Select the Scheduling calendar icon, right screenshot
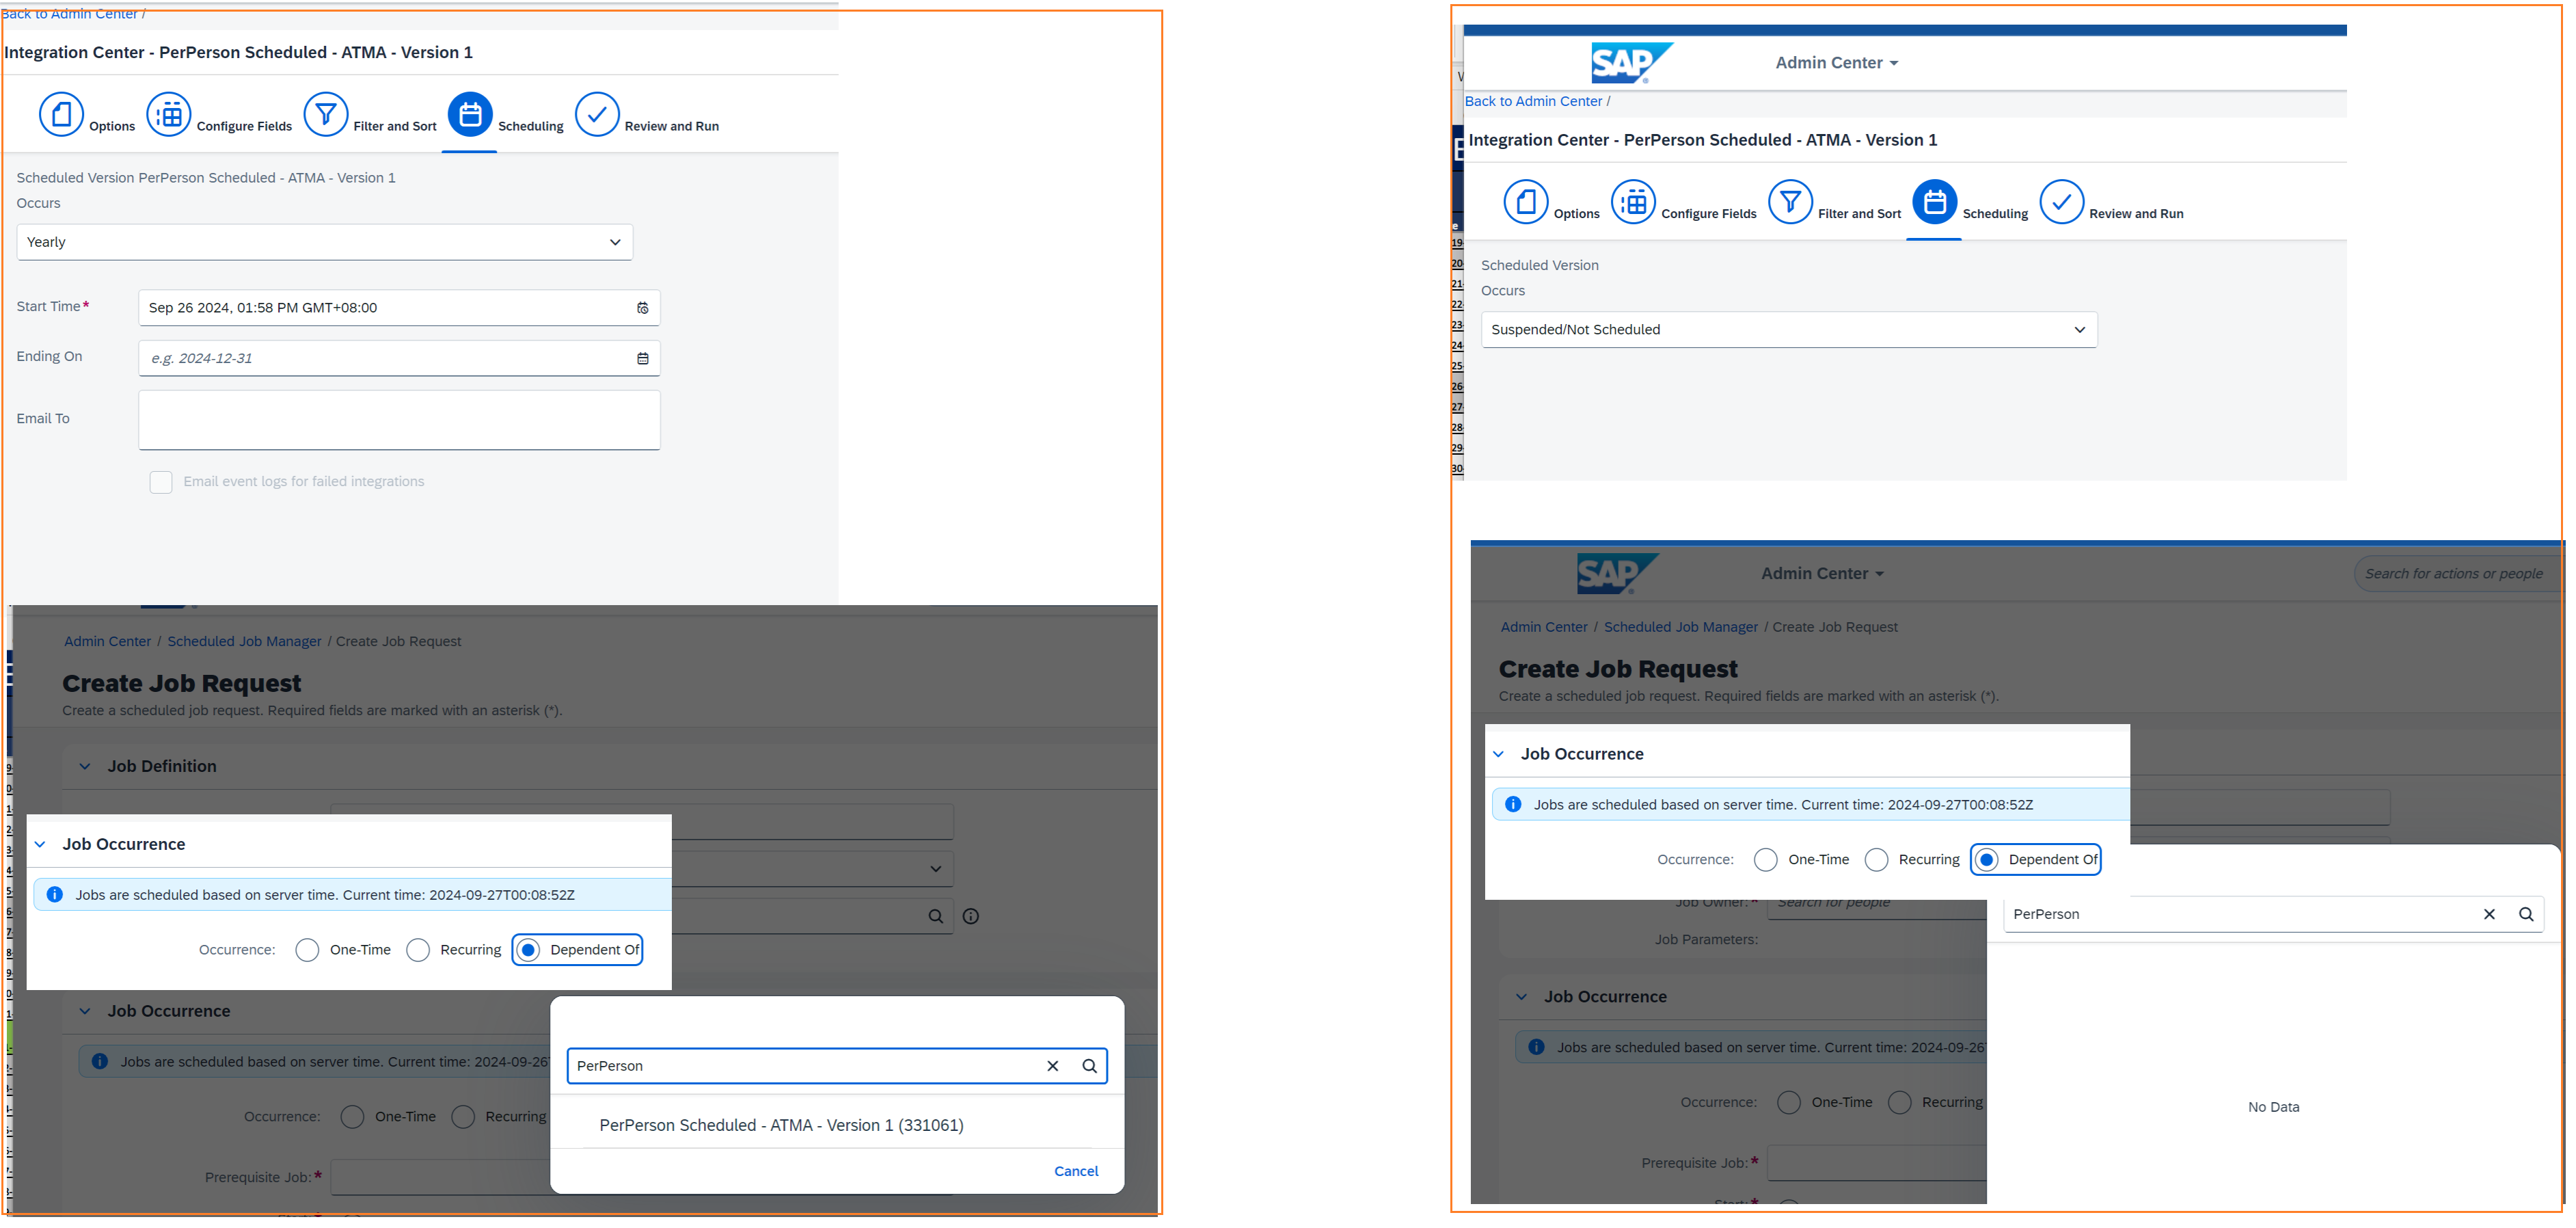Image resolution: width=2576 pixels, height=1228 pixels. click(1935, 202)
